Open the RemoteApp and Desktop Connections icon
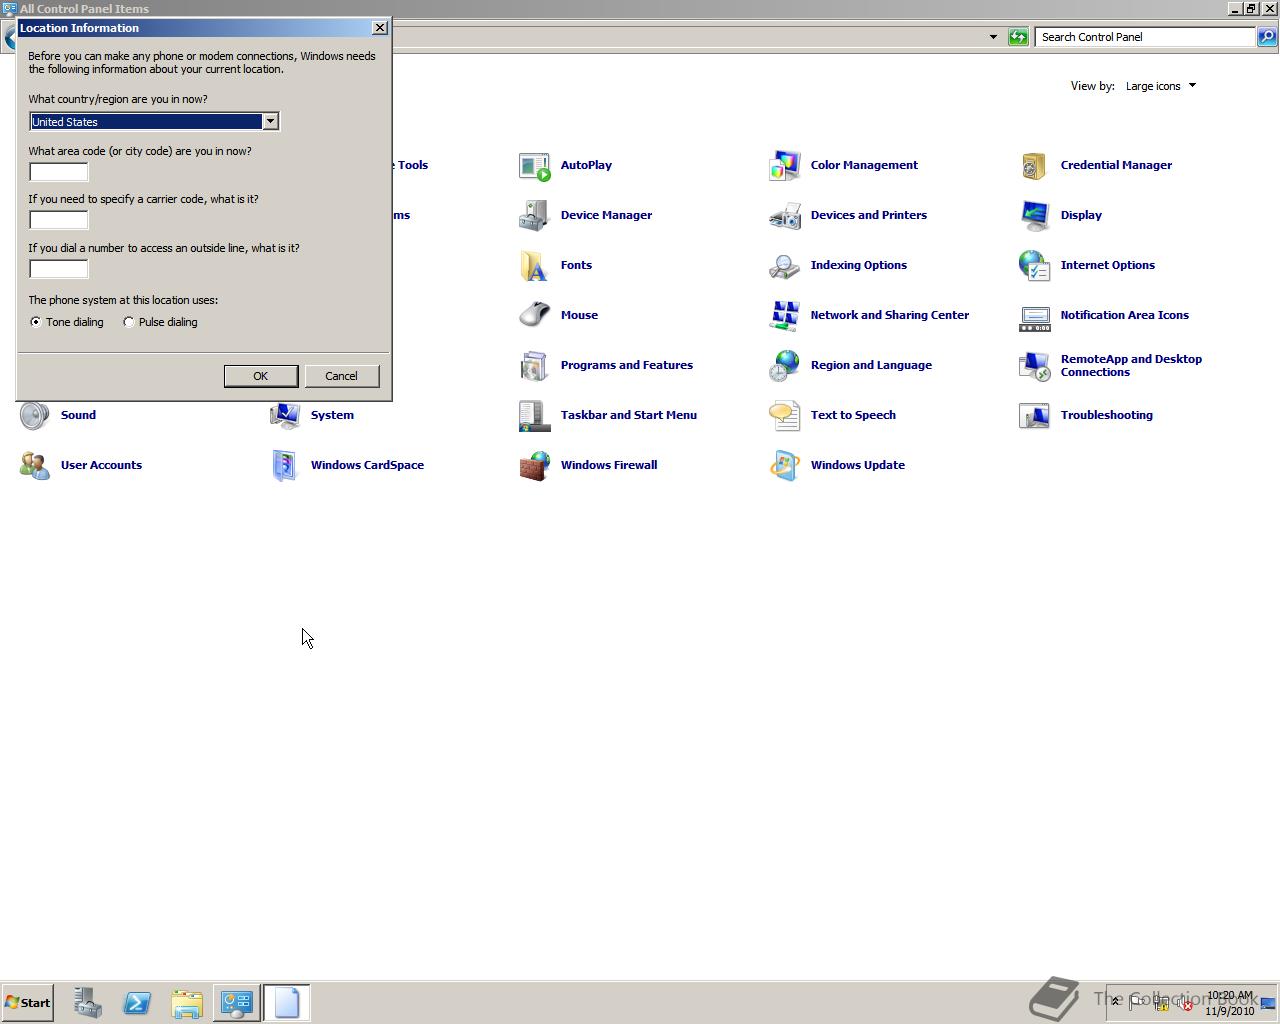The image size is (1280, 1024). [x=1035, y=366]
